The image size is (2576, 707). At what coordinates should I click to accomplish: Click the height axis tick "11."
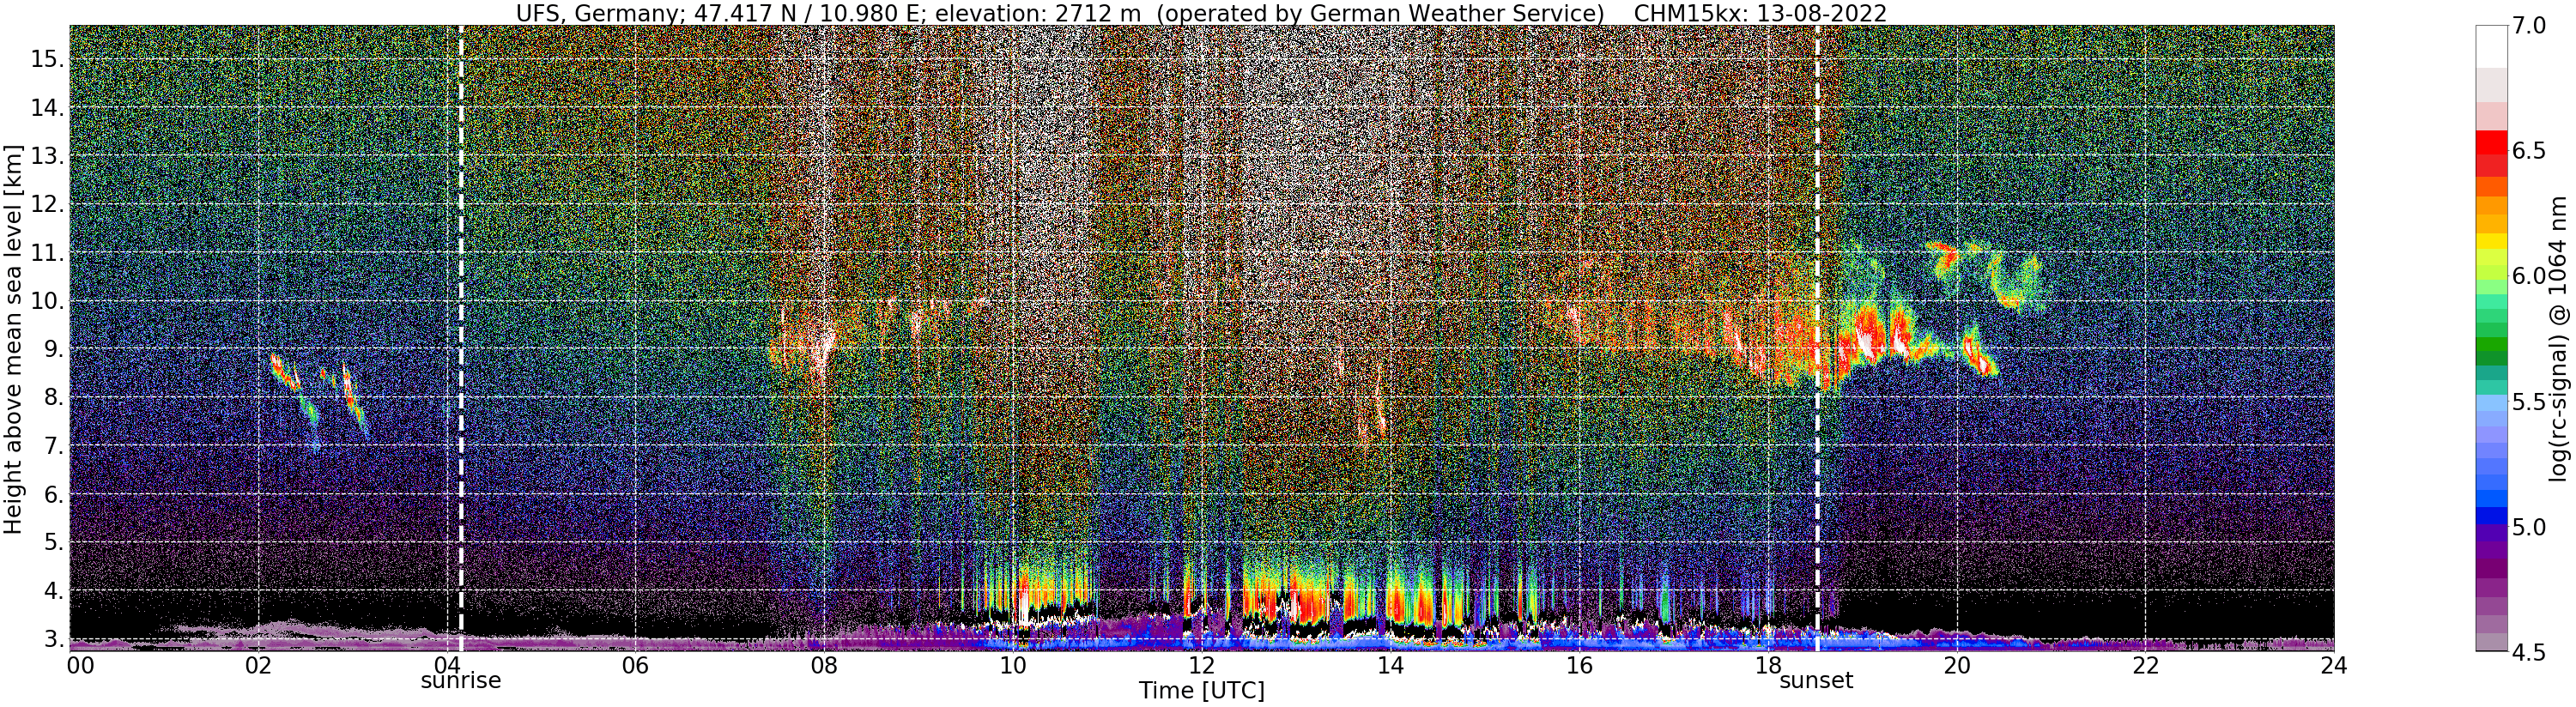tap(47, 253)
